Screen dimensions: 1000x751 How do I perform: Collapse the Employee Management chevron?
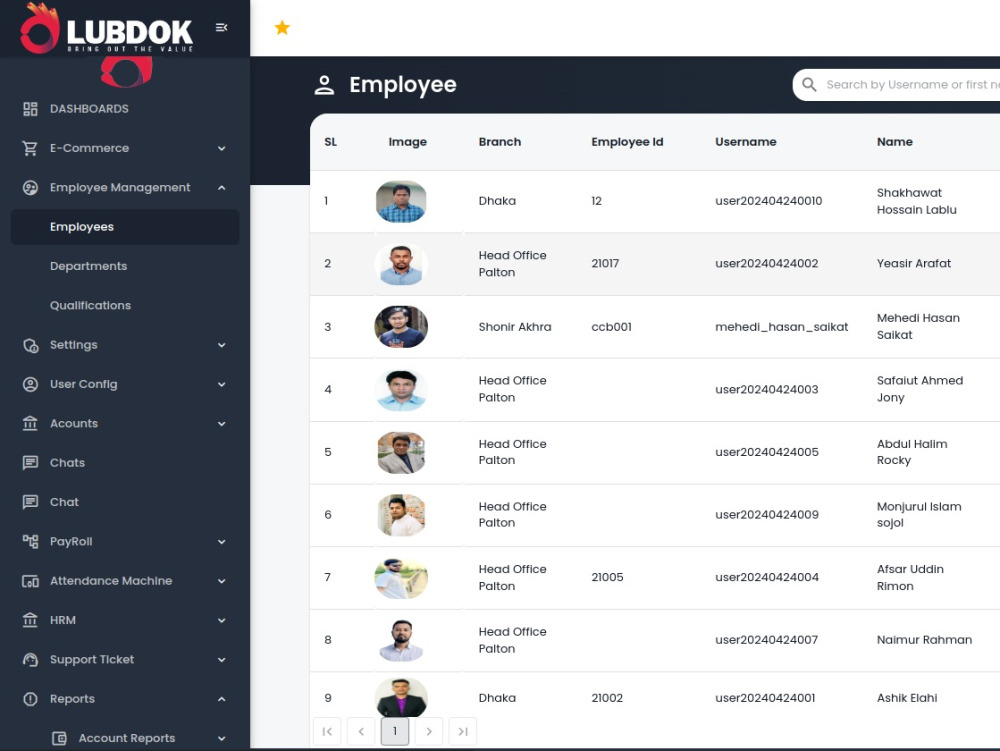[221, 187]
